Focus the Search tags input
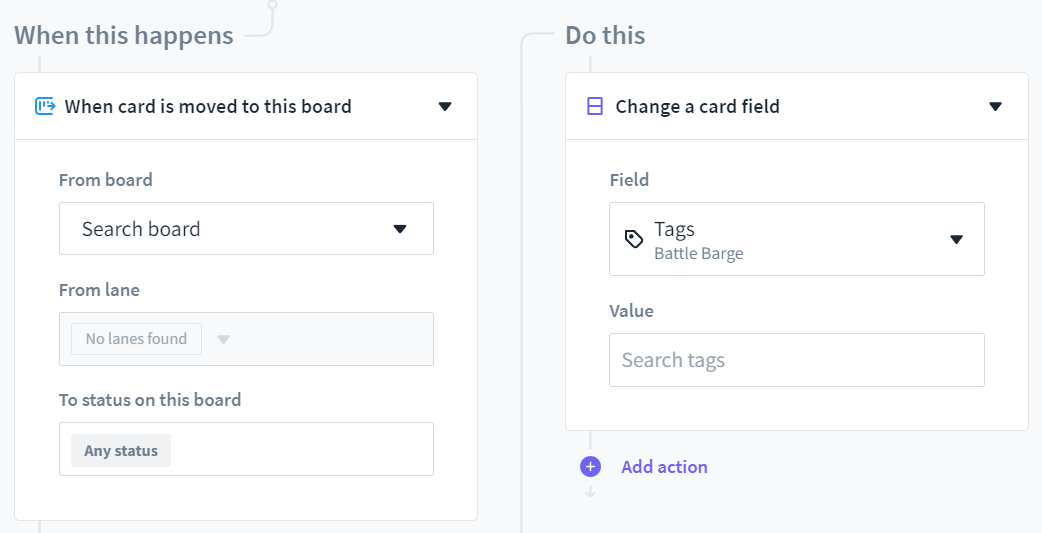Viewport: 1042px width, 533px height. (x=796, y=360)
